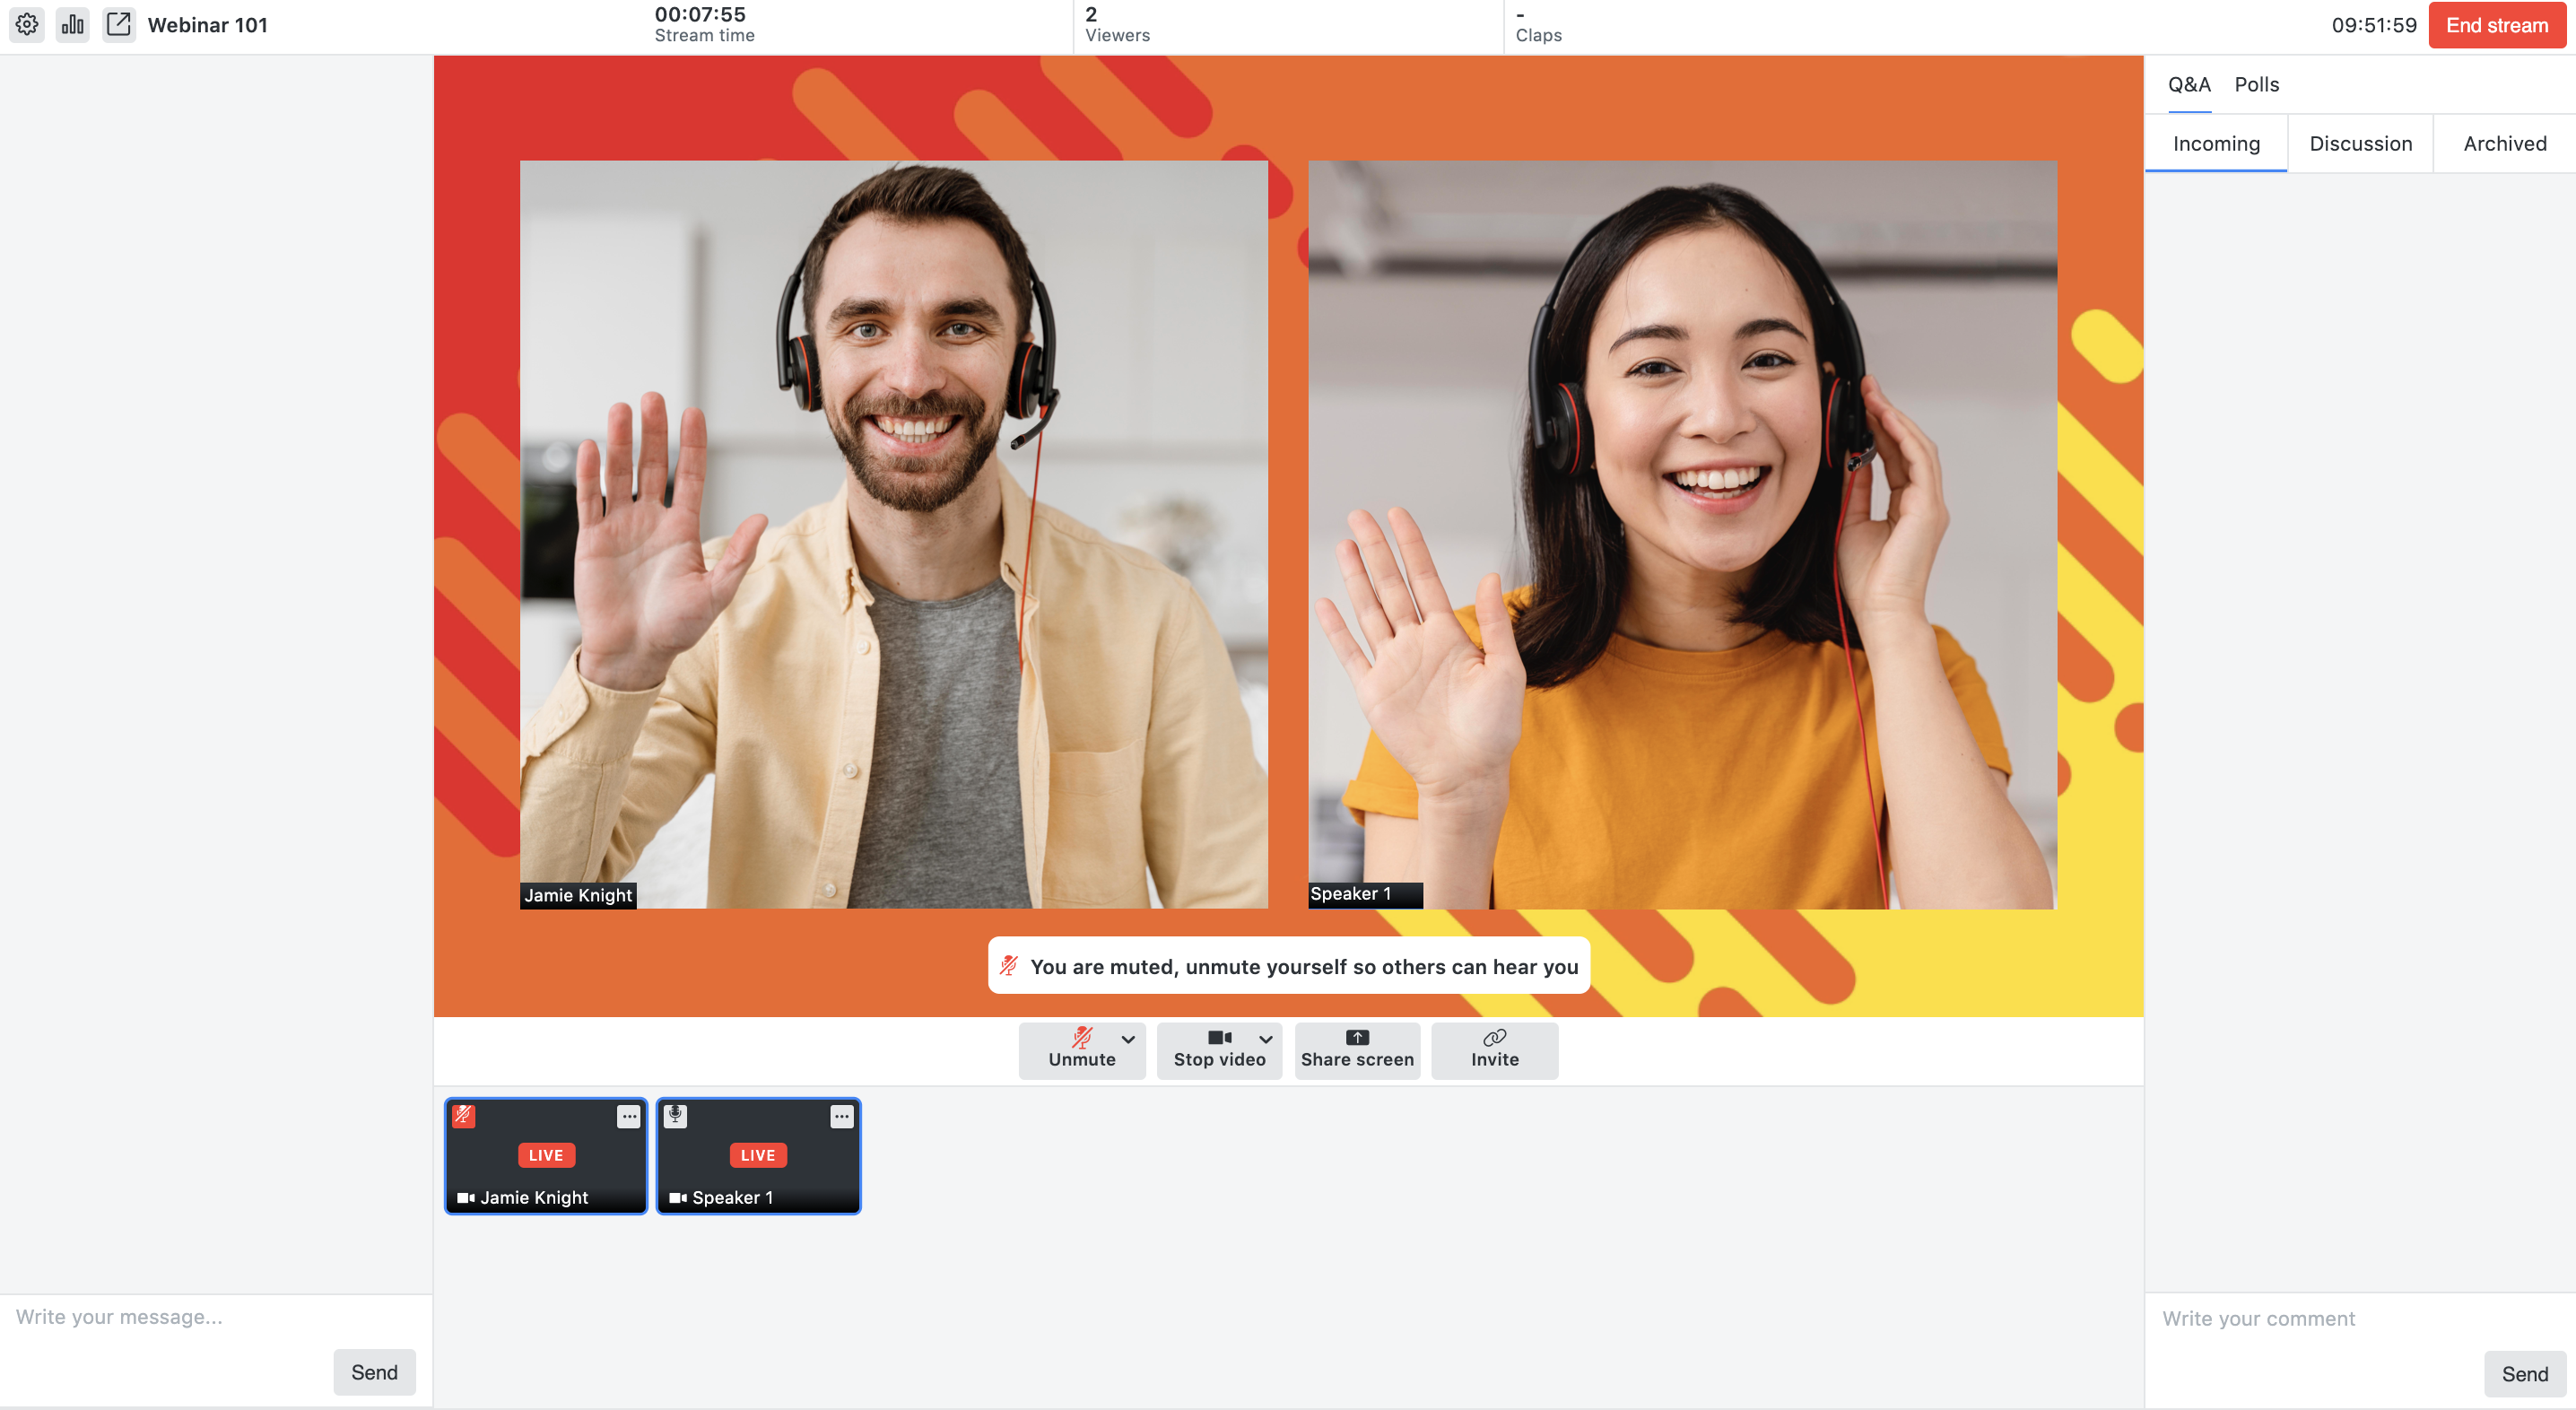The width and height of the screenshot is (2576, 1410).
Task: Click the Claps counter
Action: point(1538,25)
